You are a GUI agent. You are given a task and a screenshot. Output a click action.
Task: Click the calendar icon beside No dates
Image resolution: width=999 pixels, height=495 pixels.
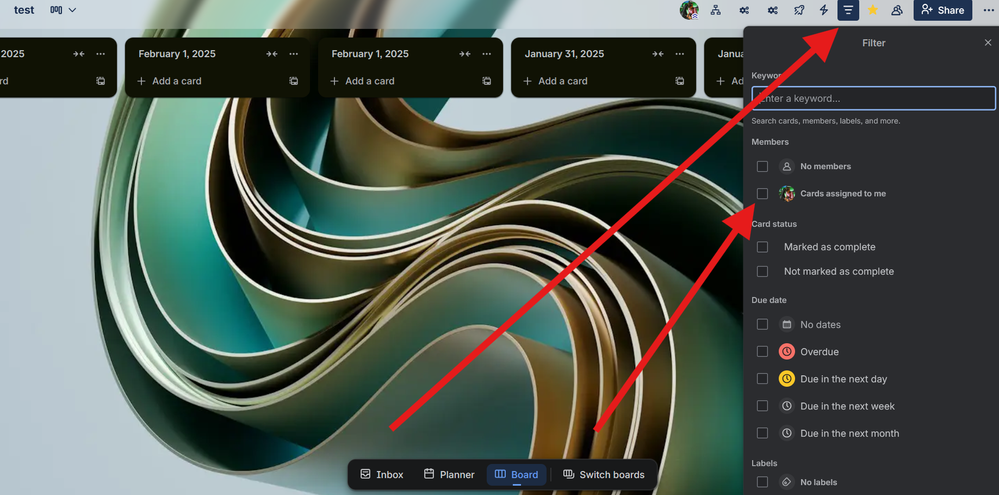coord(787,324)
